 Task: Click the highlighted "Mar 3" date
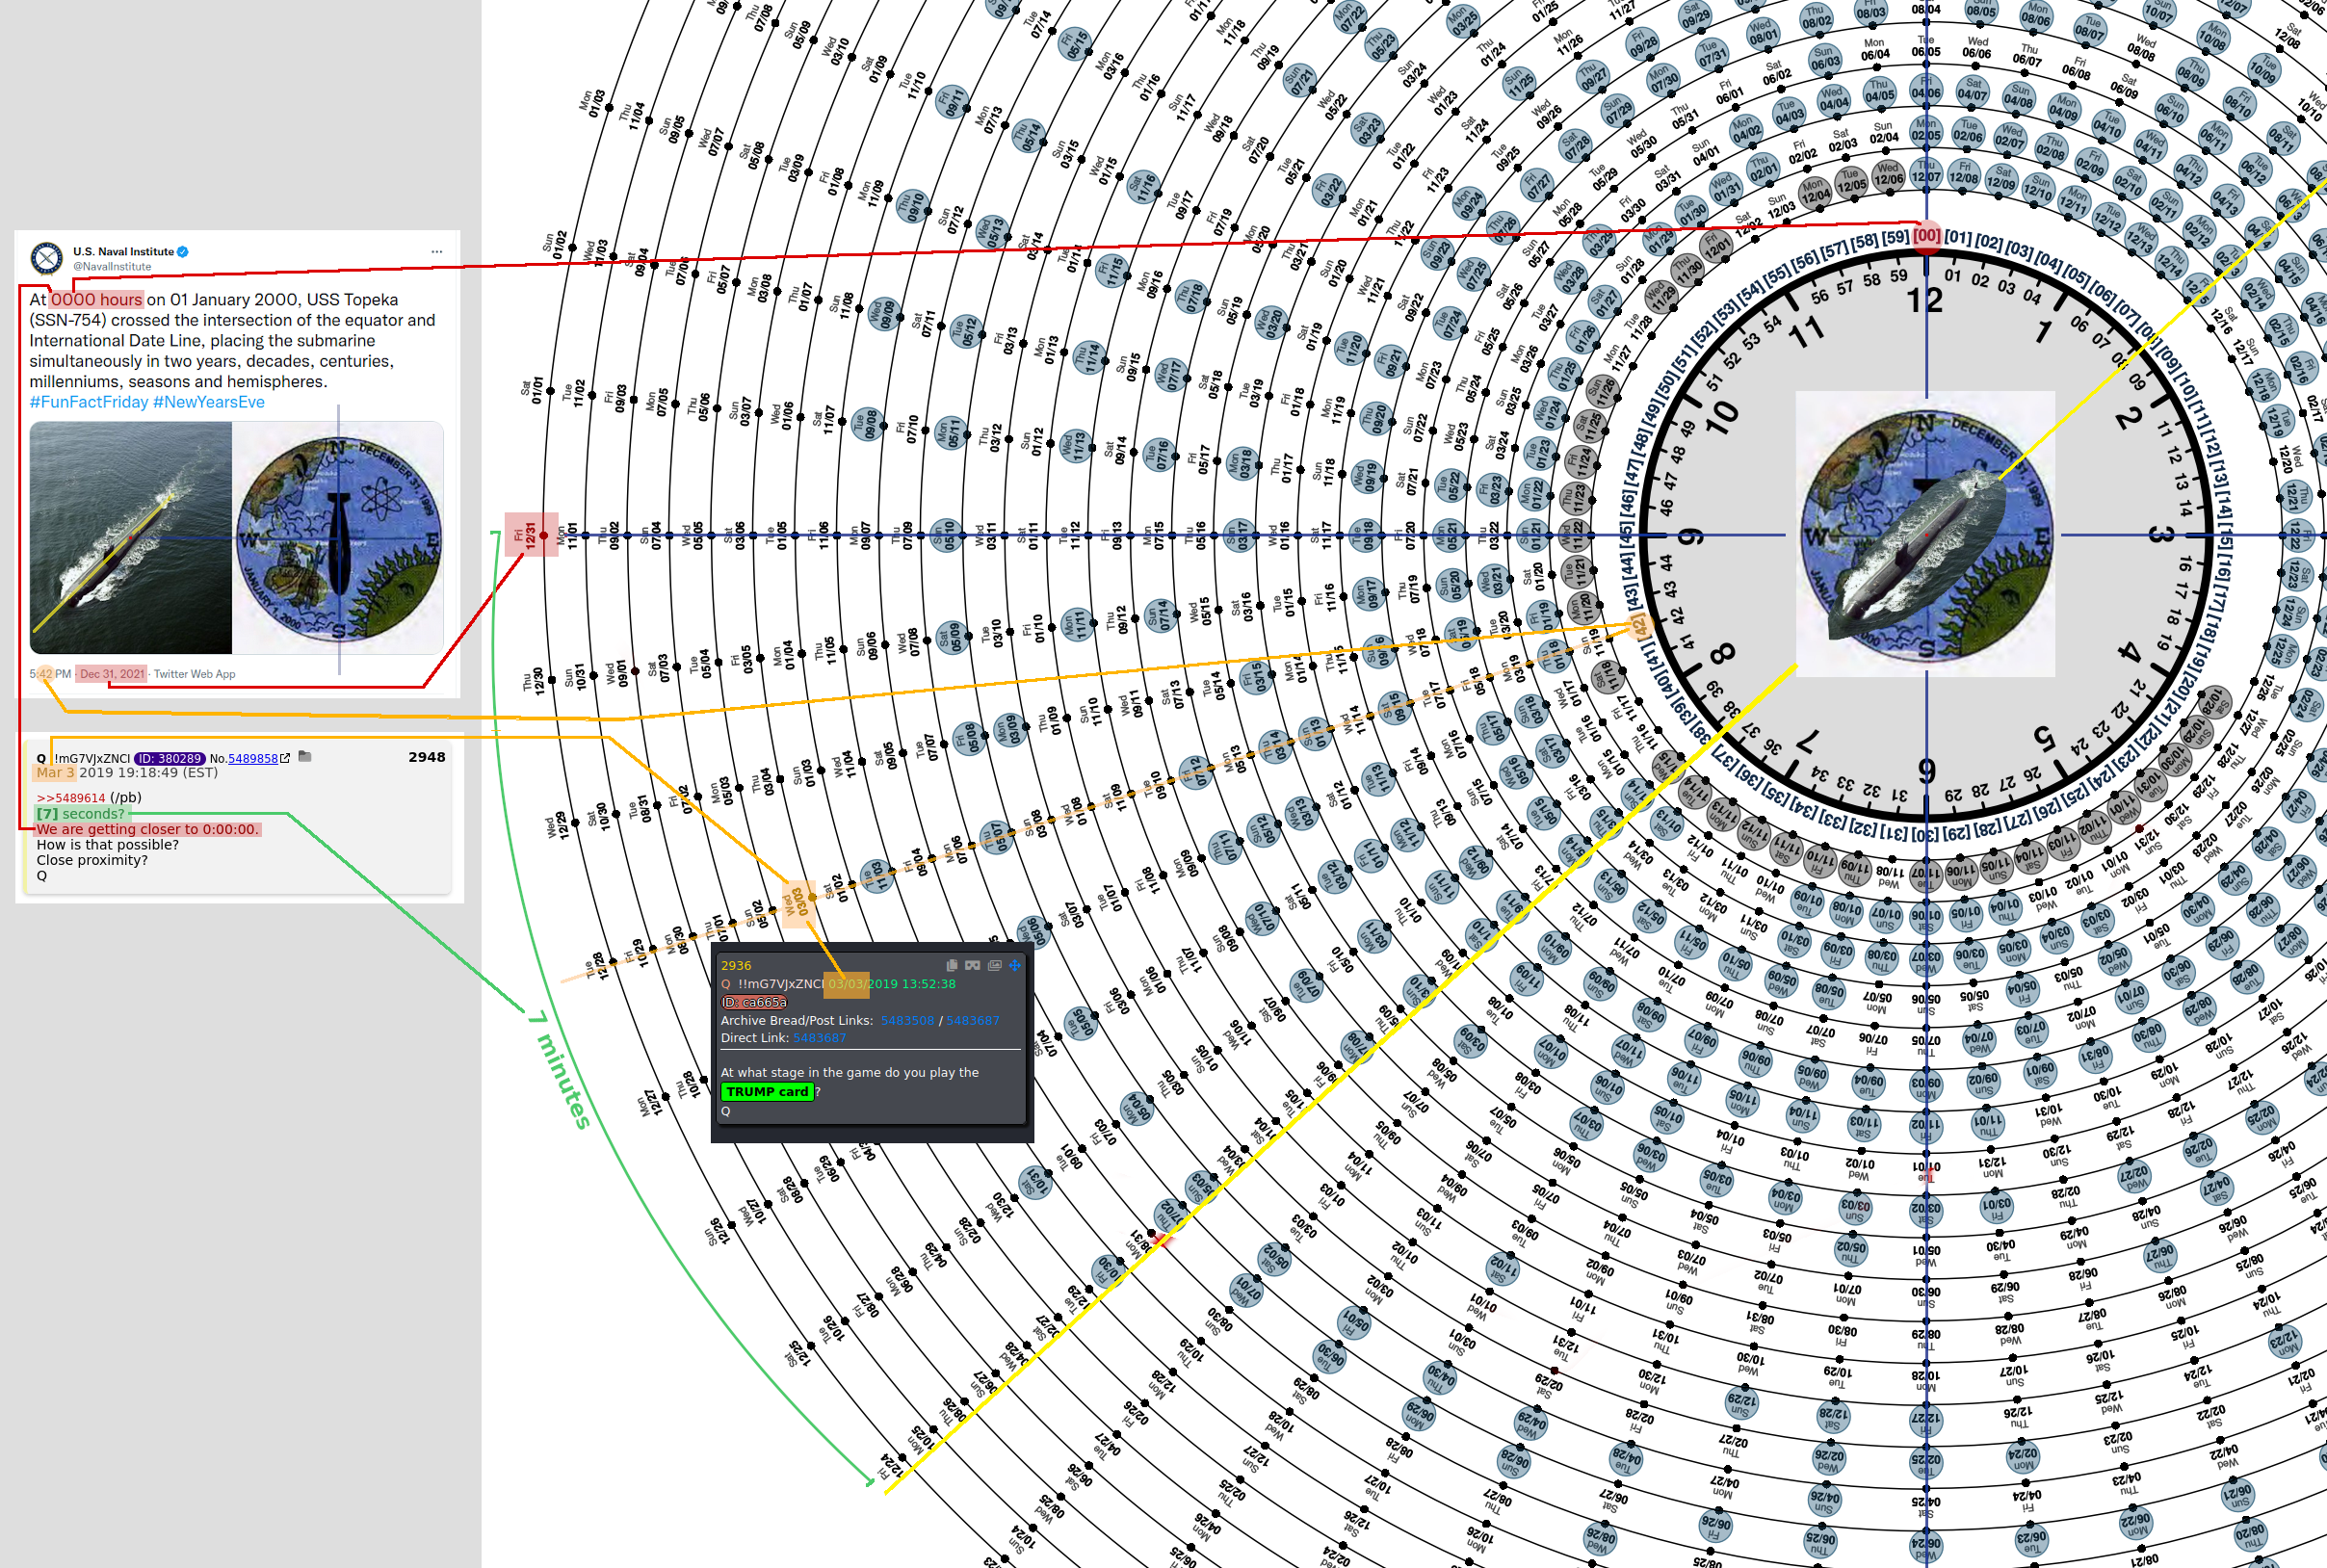55,773
